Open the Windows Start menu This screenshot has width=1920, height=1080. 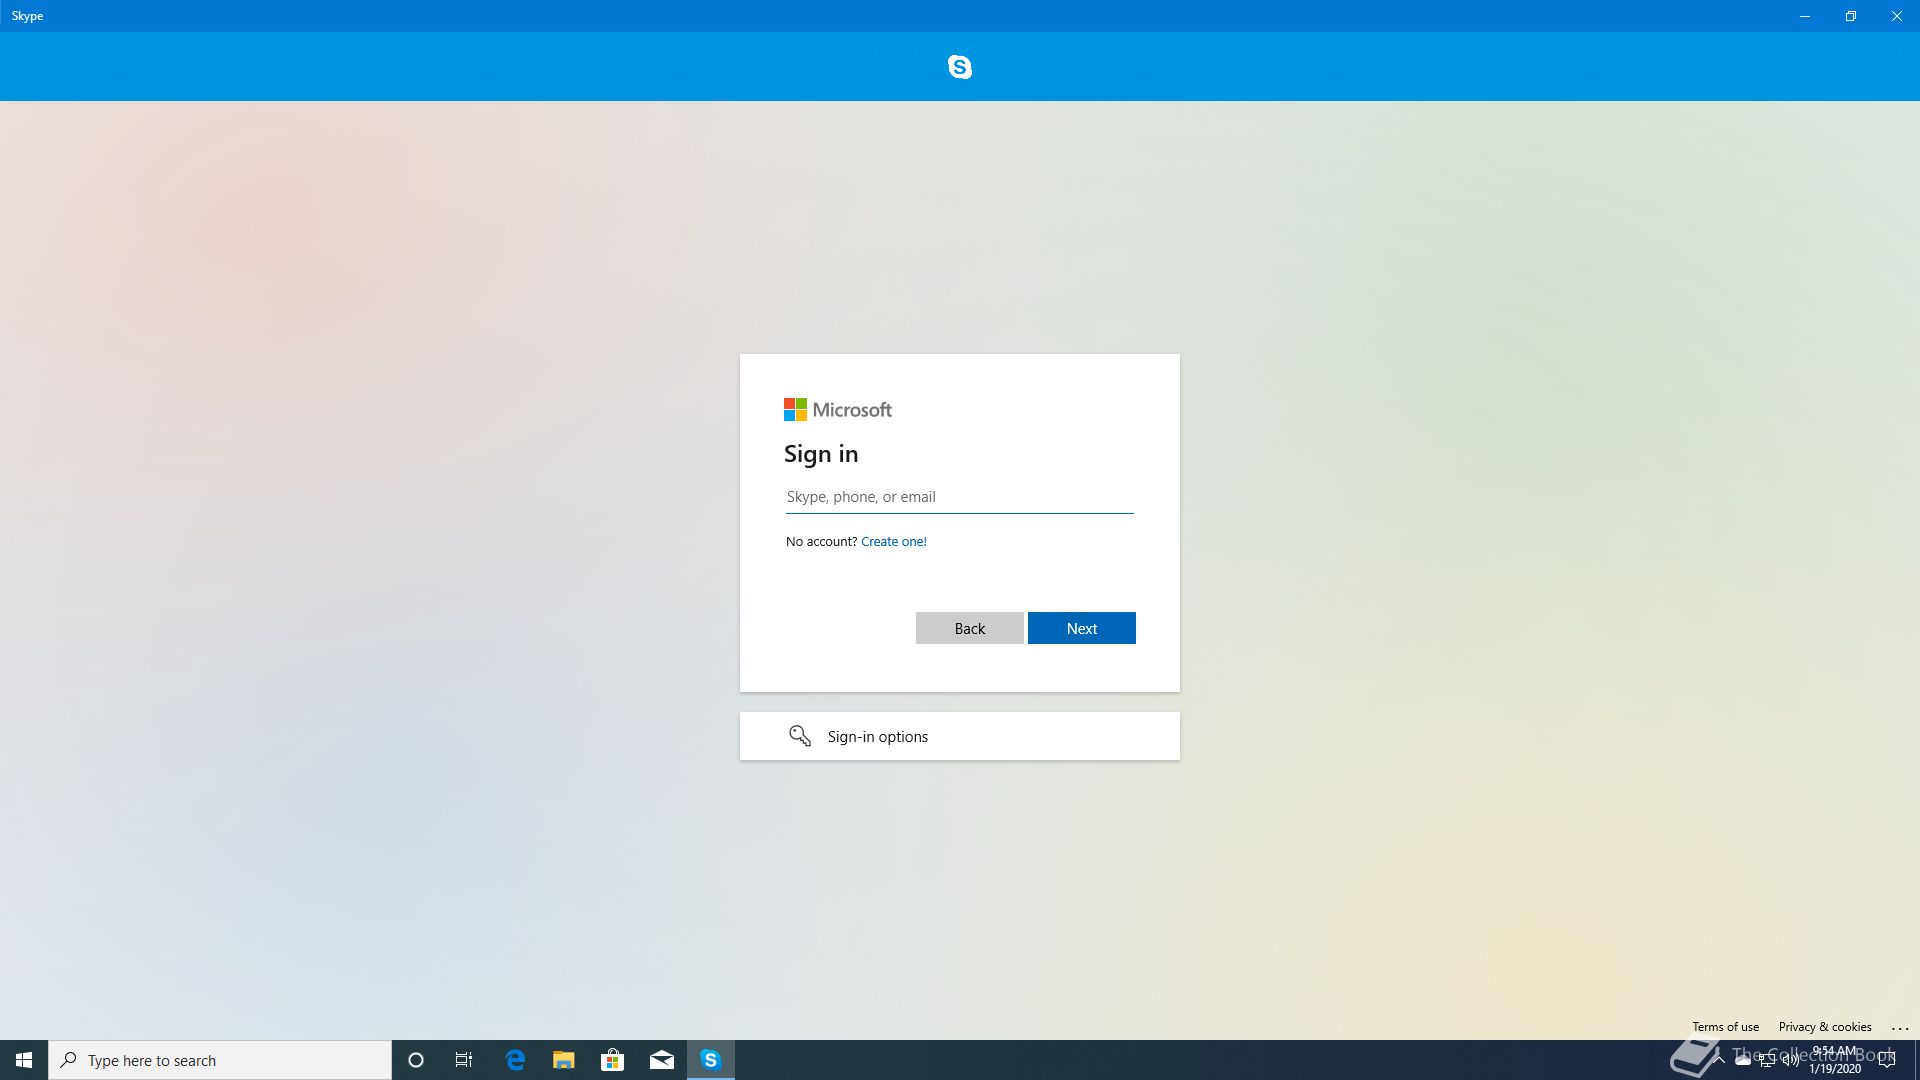point(24,1060)
